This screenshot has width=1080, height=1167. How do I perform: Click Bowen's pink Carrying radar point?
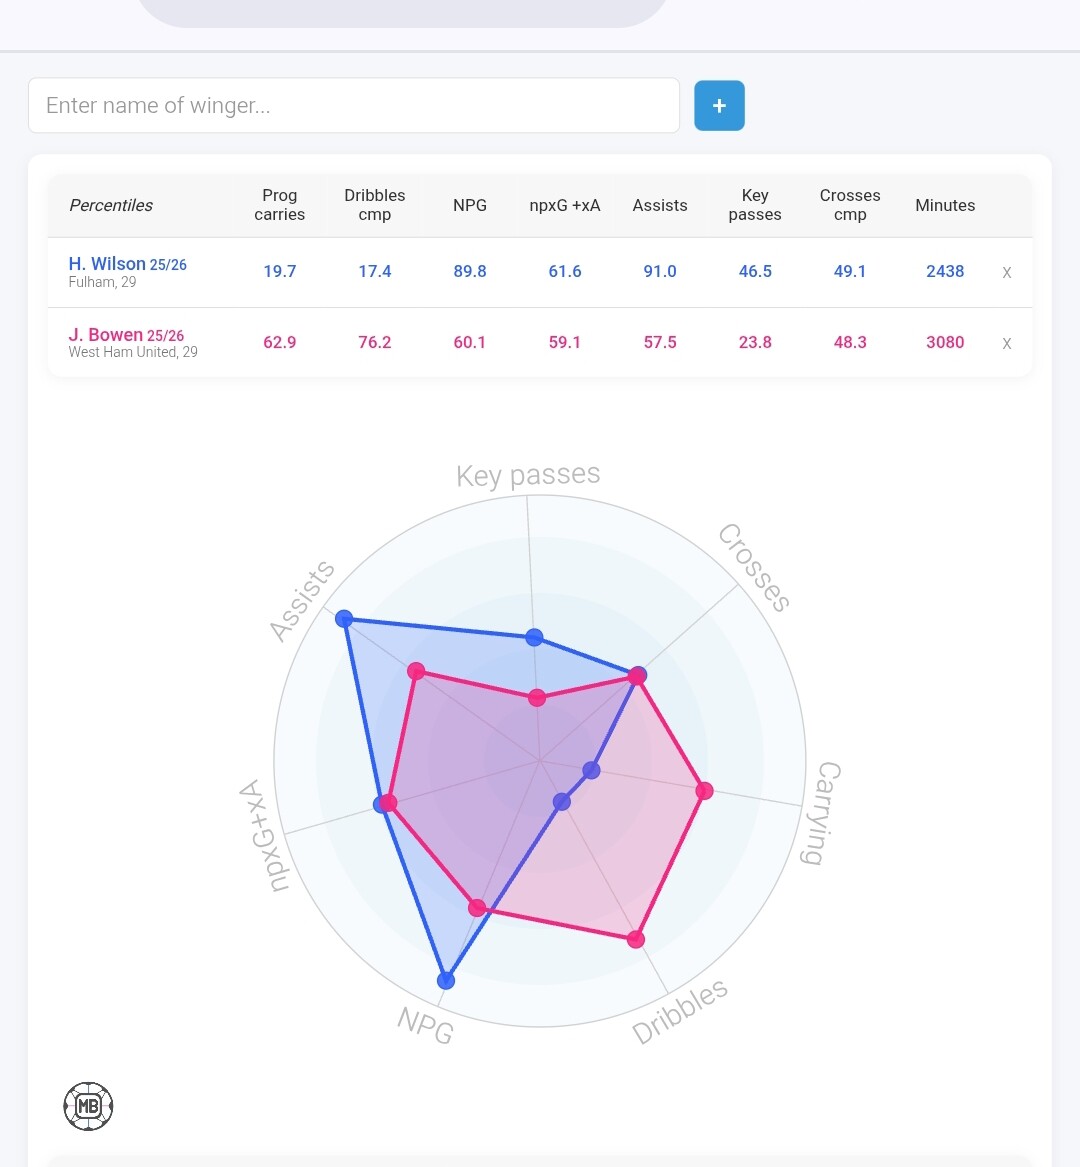click(x=704, y=791)
